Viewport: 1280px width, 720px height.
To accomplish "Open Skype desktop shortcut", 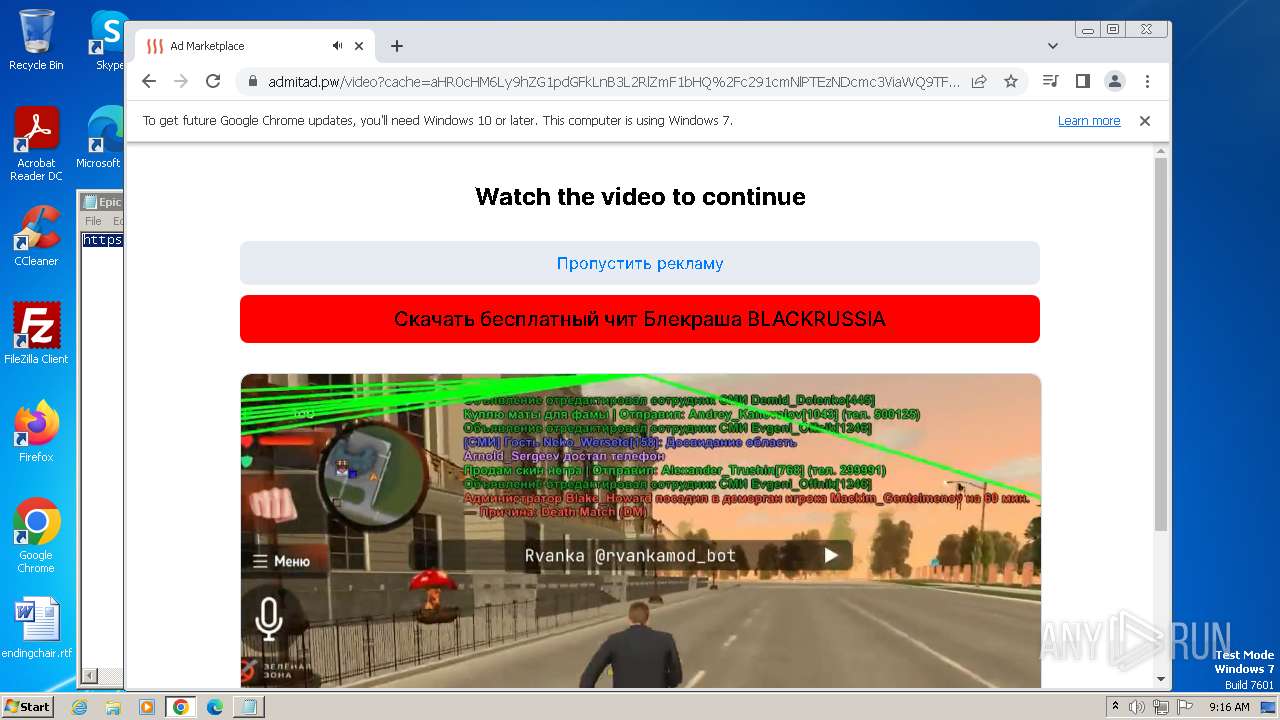I will [108, 40].
